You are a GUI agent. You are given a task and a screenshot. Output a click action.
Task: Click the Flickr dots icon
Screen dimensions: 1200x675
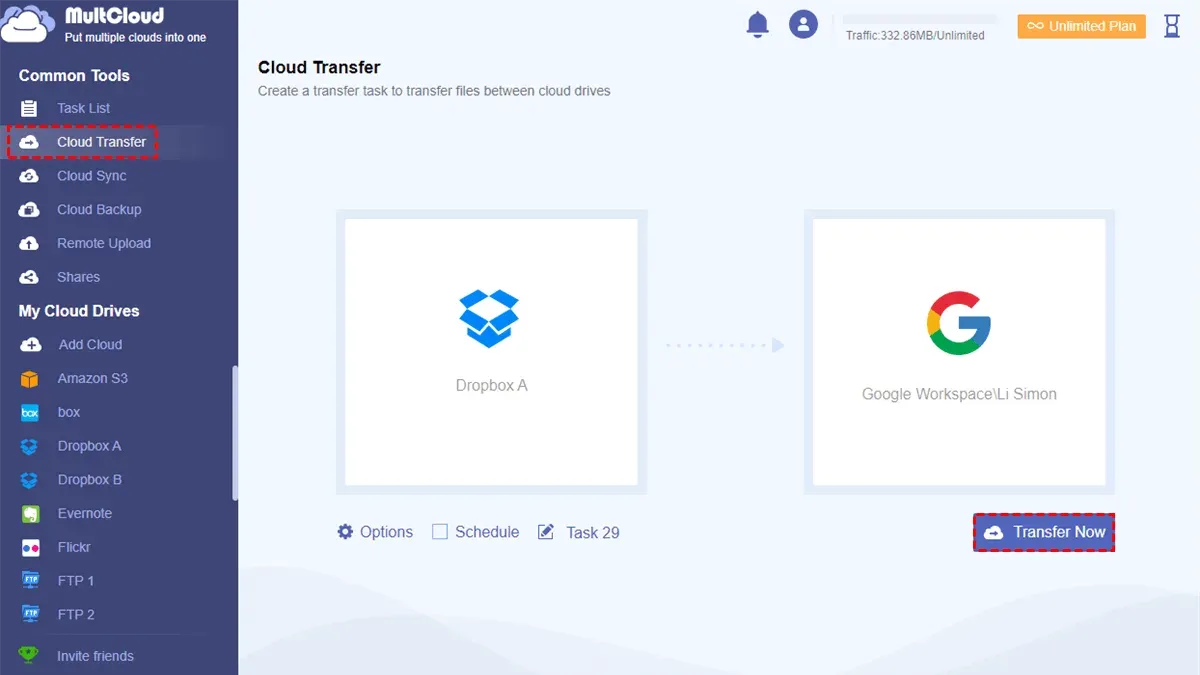30,548
